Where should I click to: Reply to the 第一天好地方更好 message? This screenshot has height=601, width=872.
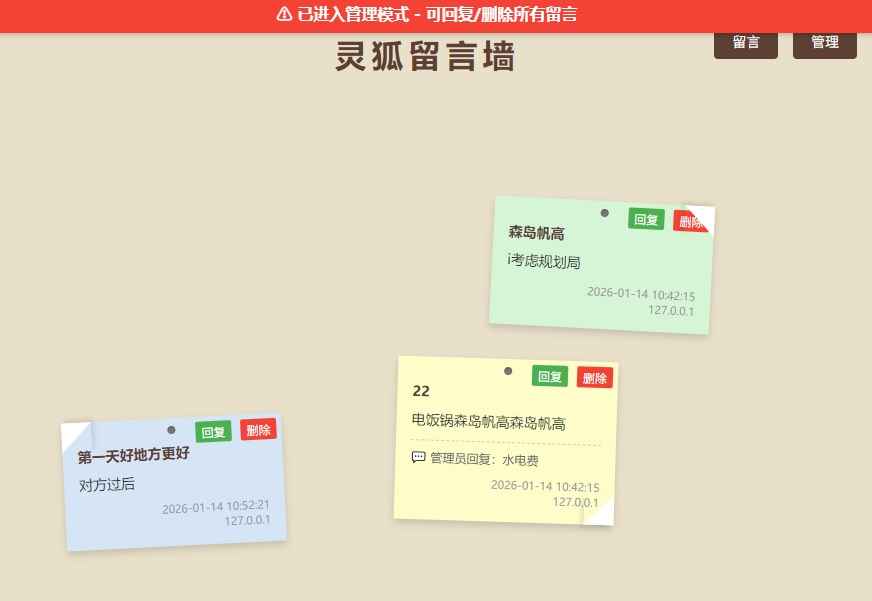point(212,432)
